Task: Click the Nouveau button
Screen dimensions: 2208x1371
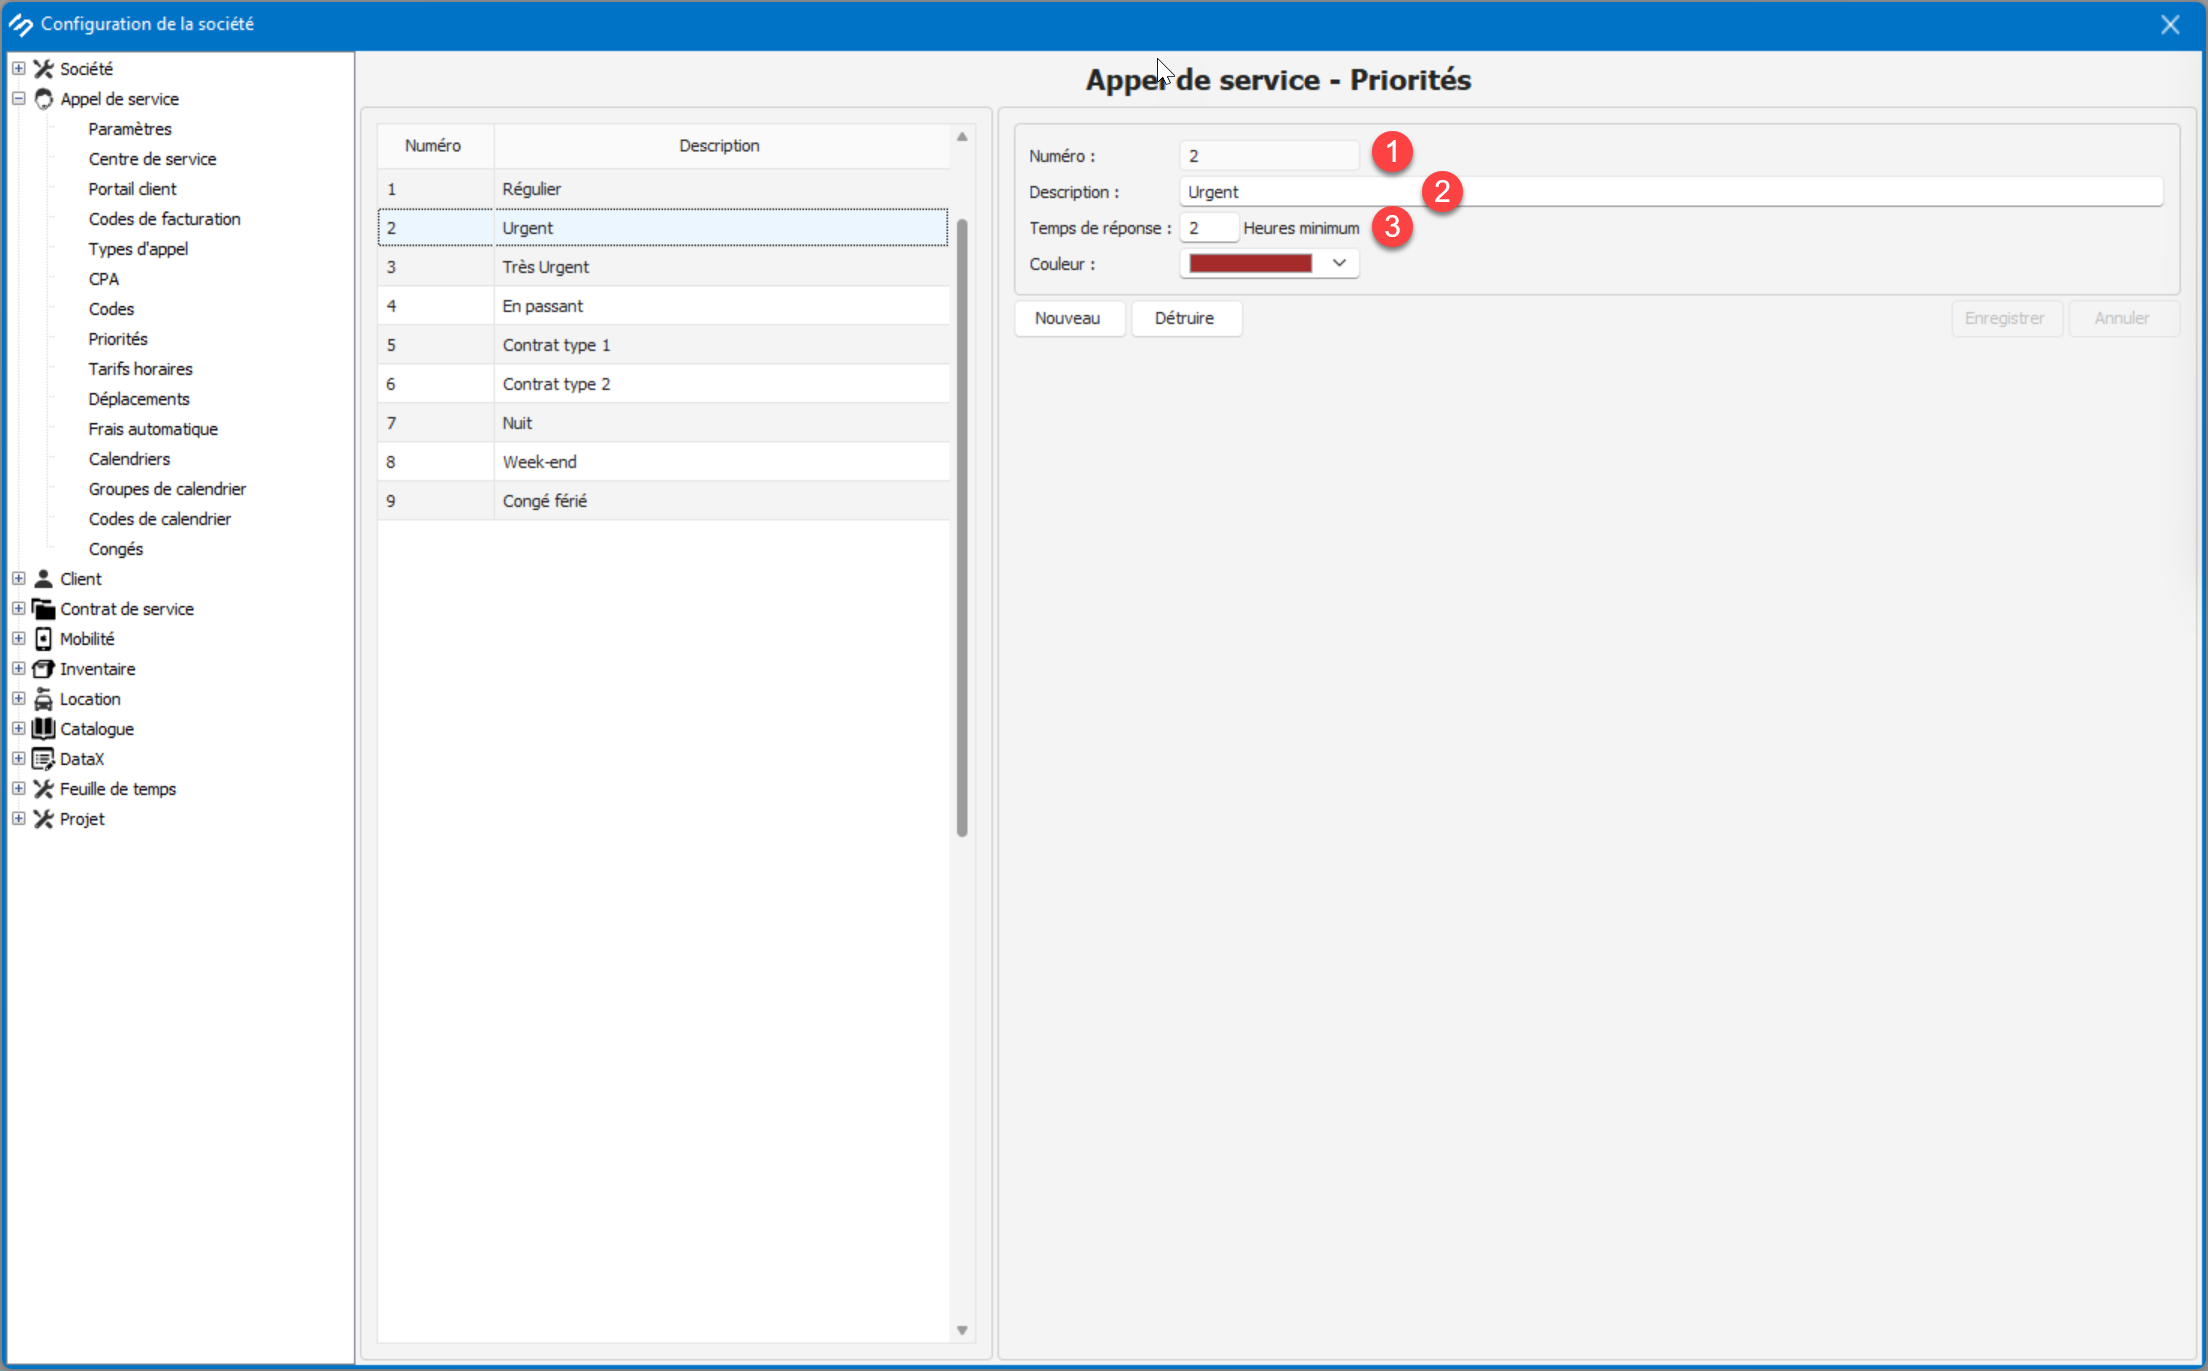Action: coord(1067,318)
